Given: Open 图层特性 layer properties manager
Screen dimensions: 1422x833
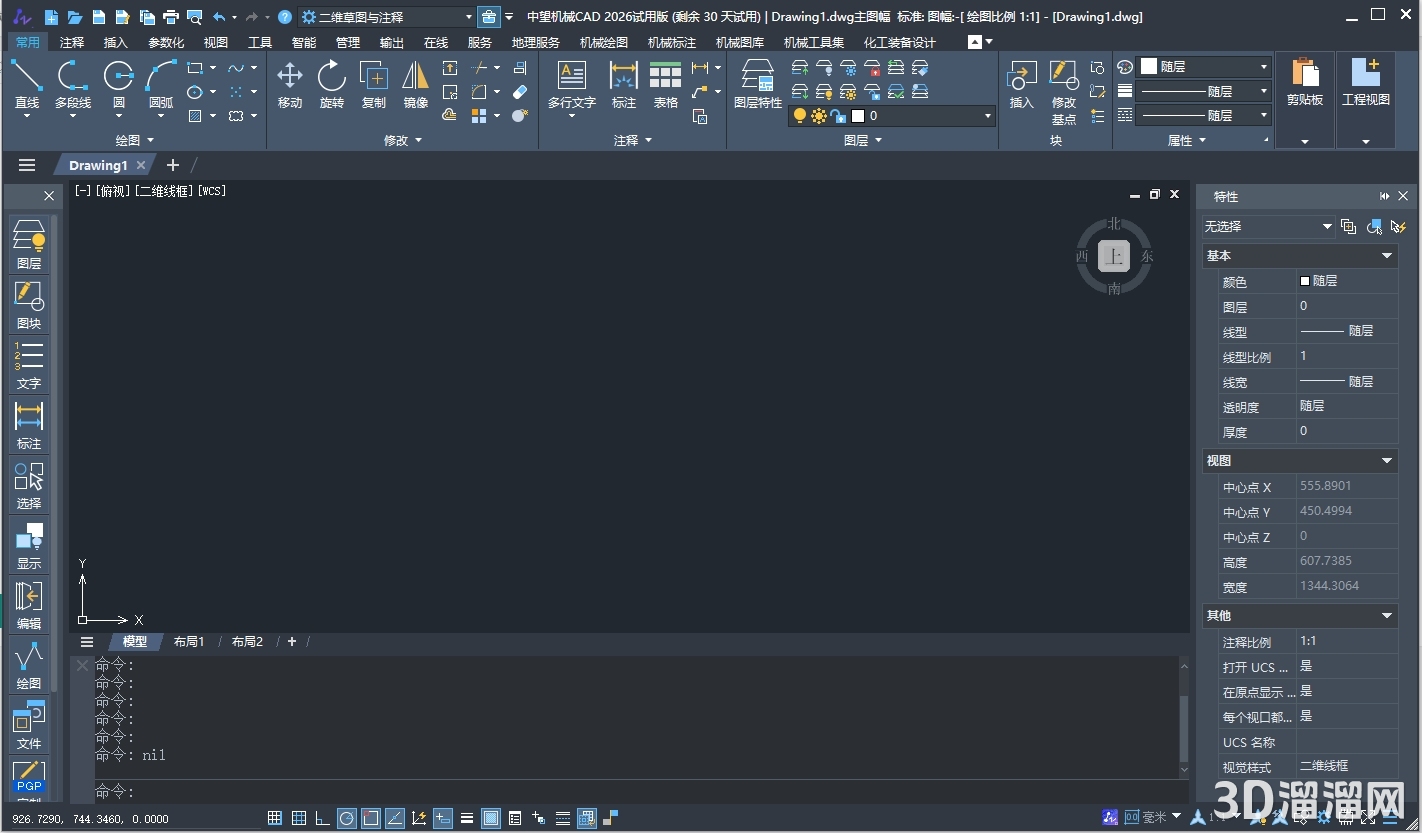Looking at the screenshot, I should [758, 85].
